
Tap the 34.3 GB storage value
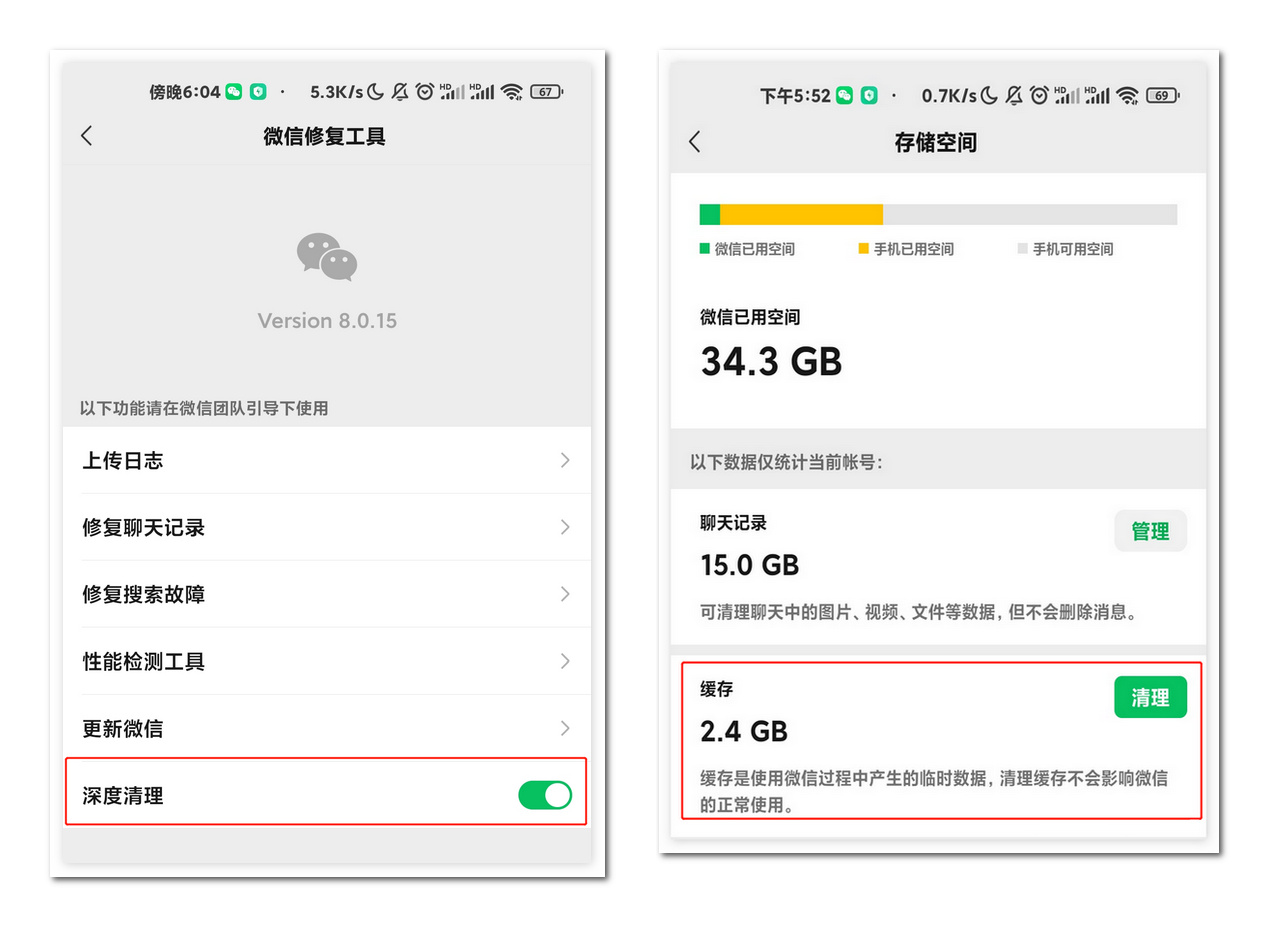(771, 361)
